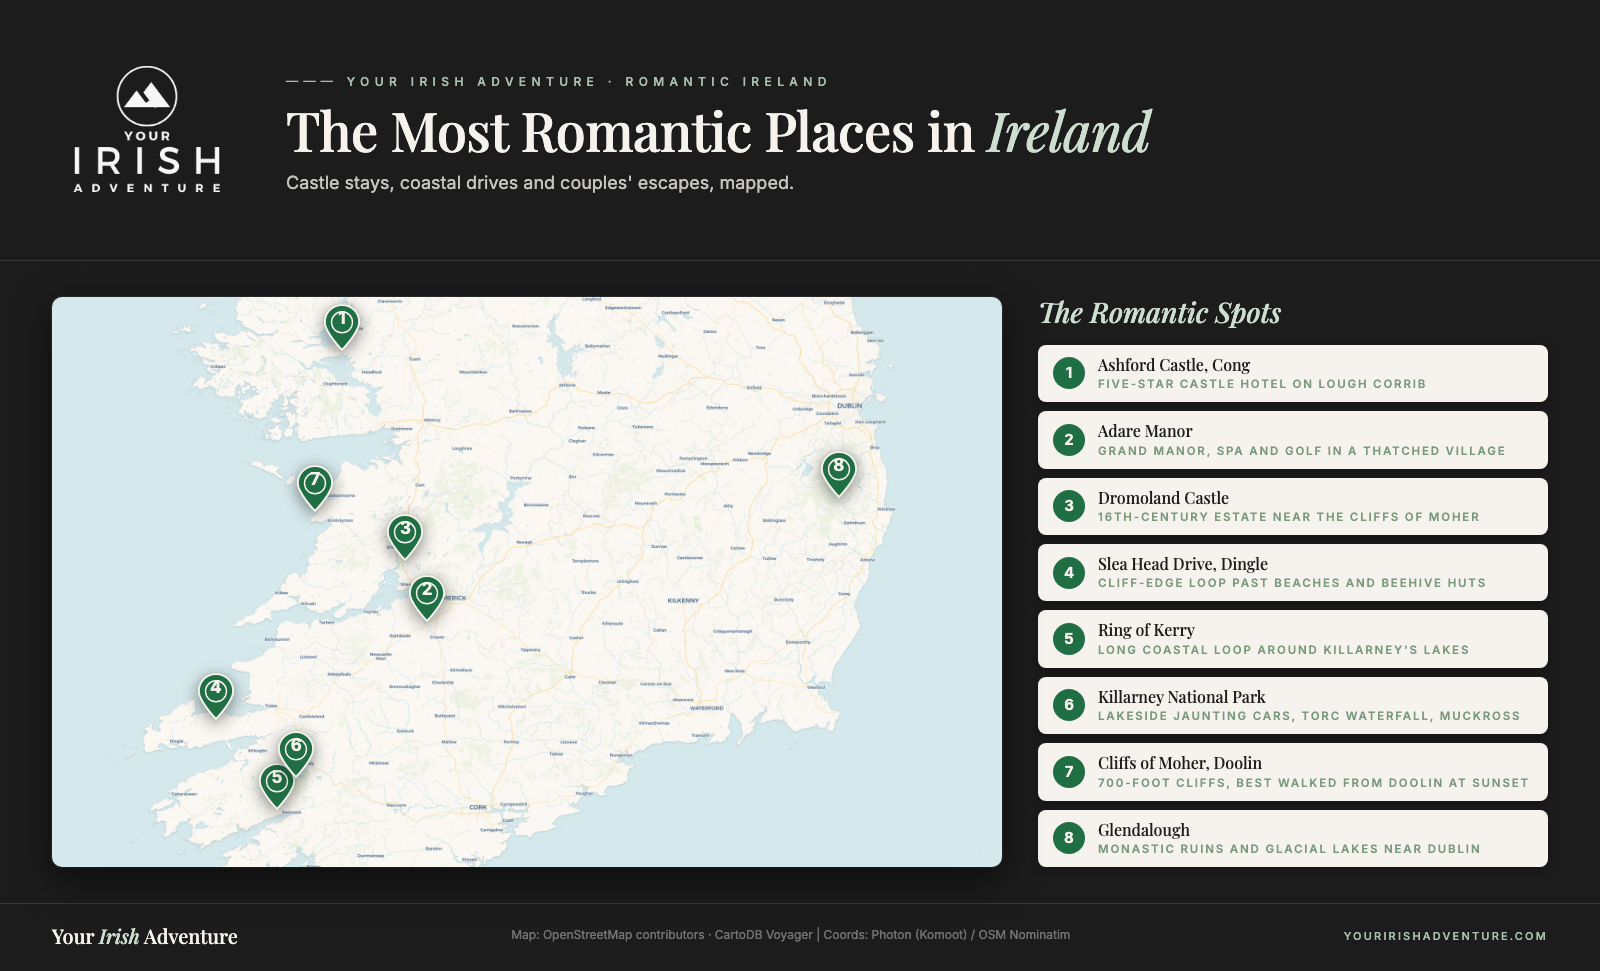Screen dimensions: 1600x971
Task: Select the Ashford Castle, Cong title
Action: coord(1174,365)
